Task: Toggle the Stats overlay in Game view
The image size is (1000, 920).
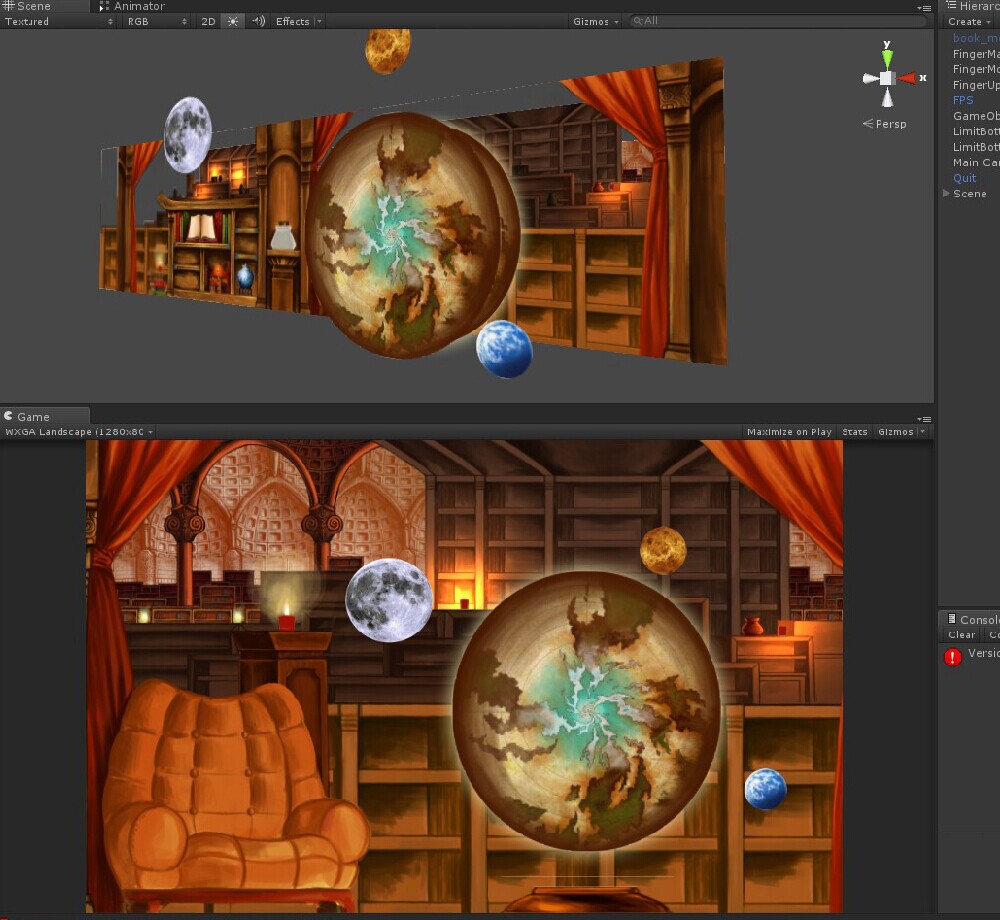Action: [855, 432]
